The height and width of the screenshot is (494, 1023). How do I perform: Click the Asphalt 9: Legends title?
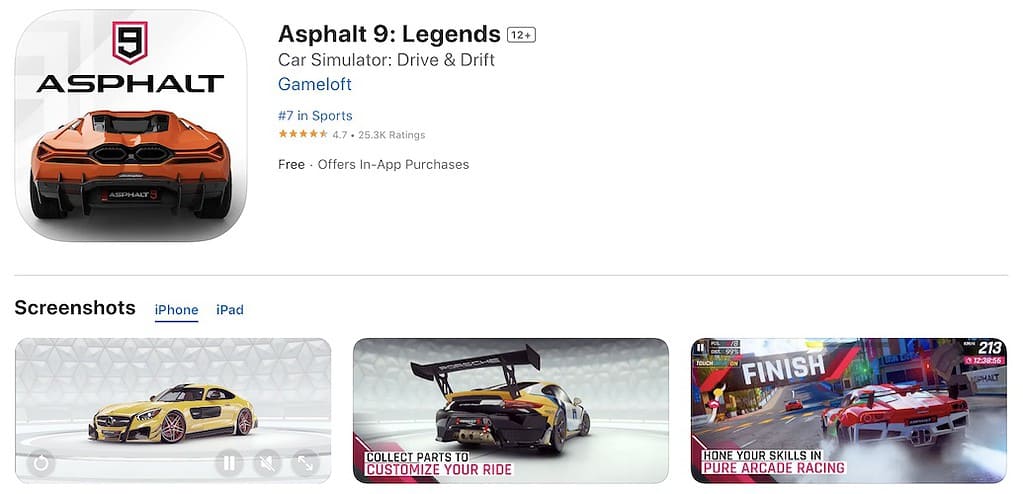[x=389, y=33]
